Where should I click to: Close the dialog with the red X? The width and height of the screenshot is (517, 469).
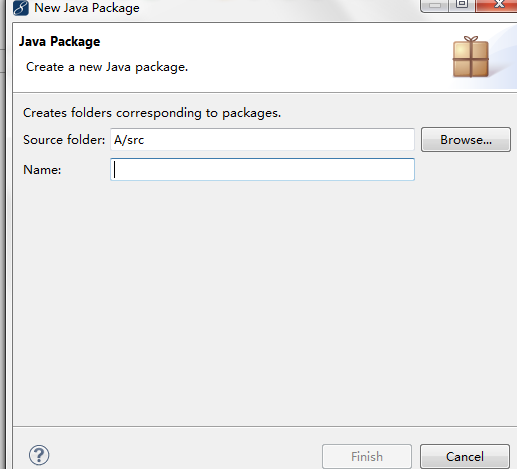click(497, 5)
